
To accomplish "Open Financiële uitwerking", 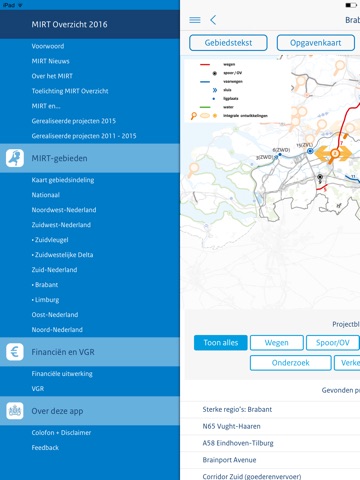I will 62,374.
